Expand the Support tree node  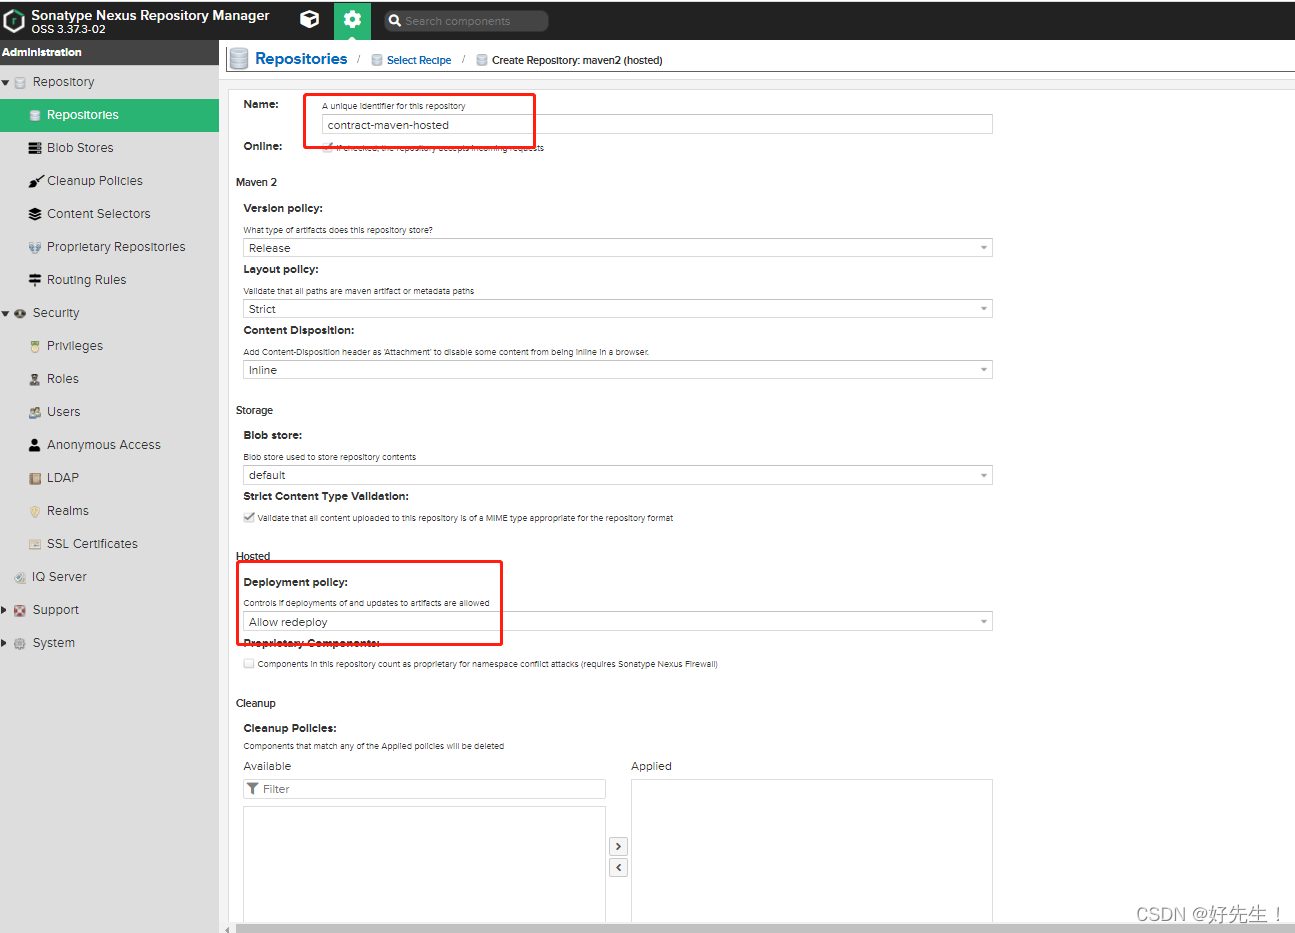(x=5, y=610)
